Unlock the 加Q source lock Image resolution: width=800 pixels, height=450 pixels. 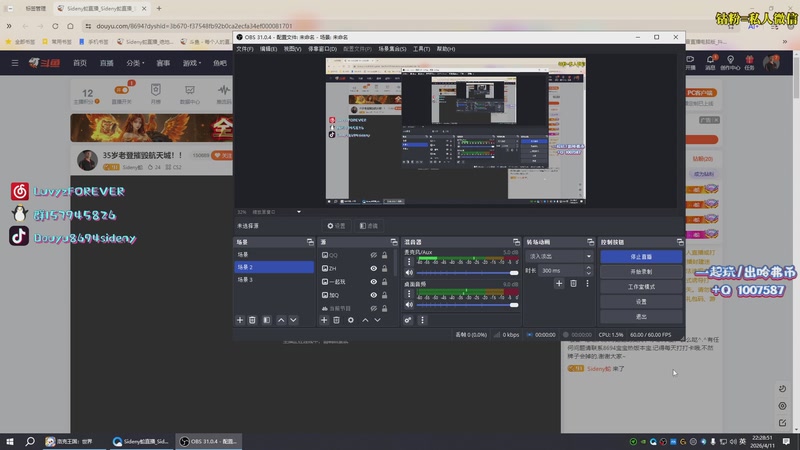point(385,295)
